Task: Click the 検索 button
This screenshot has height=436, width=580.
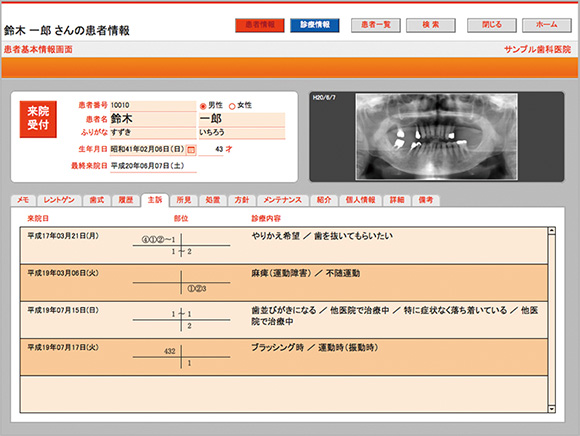Action: click(431, 25)
